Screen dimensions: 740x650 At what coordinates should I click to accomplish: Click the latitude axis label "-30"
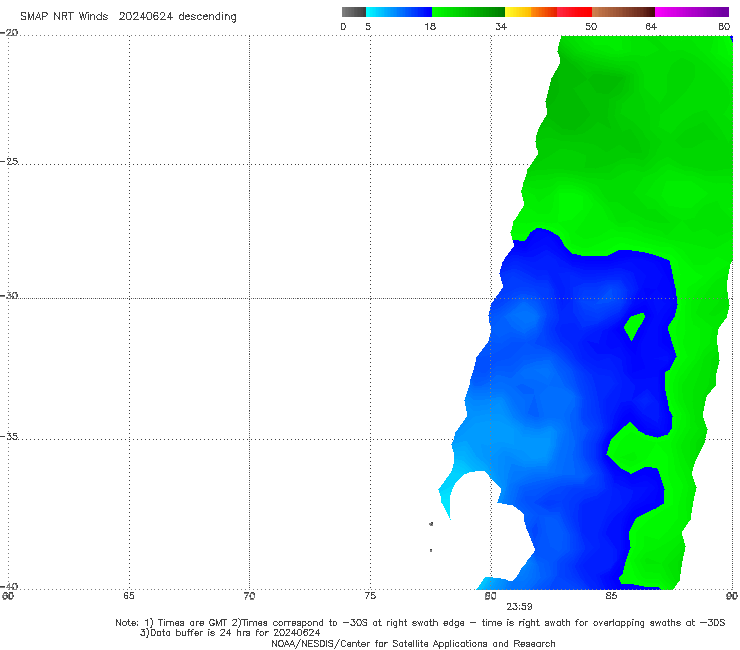click(9, 295)
